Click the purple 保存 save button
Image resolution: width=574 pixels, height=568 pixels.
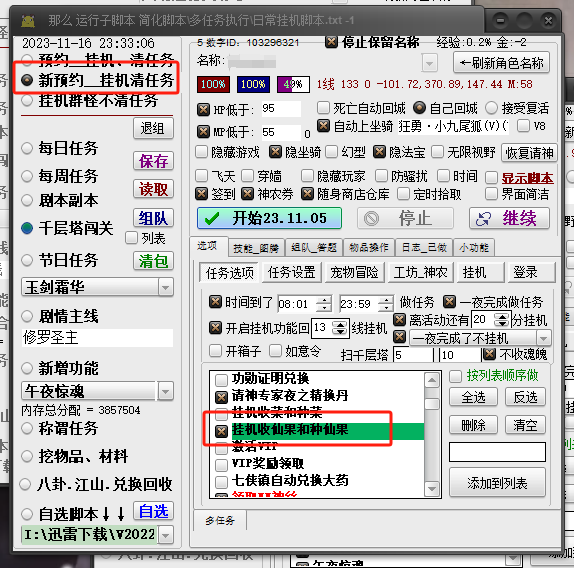pyautogui.click(x=153, y=161)
